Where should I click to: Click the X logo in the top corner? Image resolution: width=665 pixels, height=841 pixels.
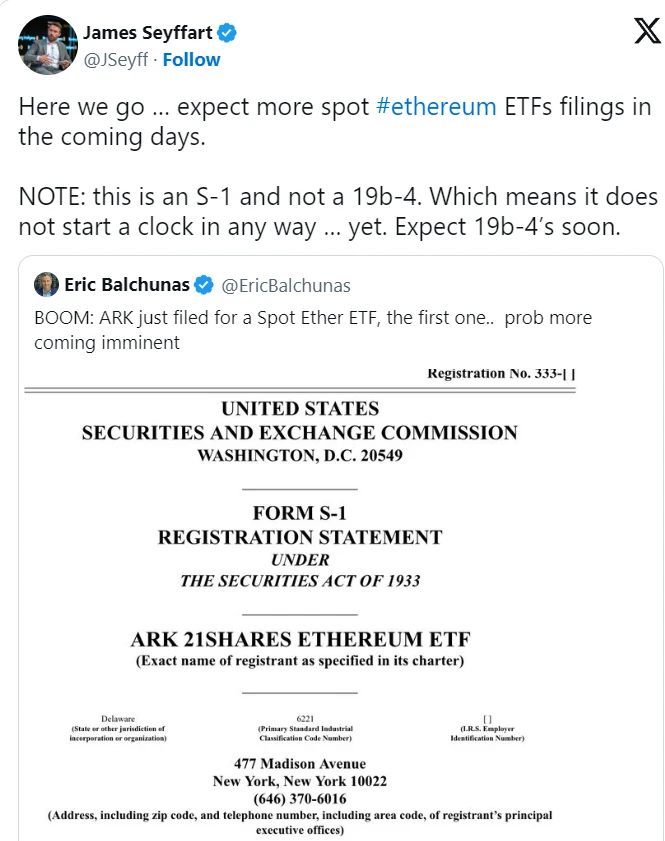coord(649,29)
